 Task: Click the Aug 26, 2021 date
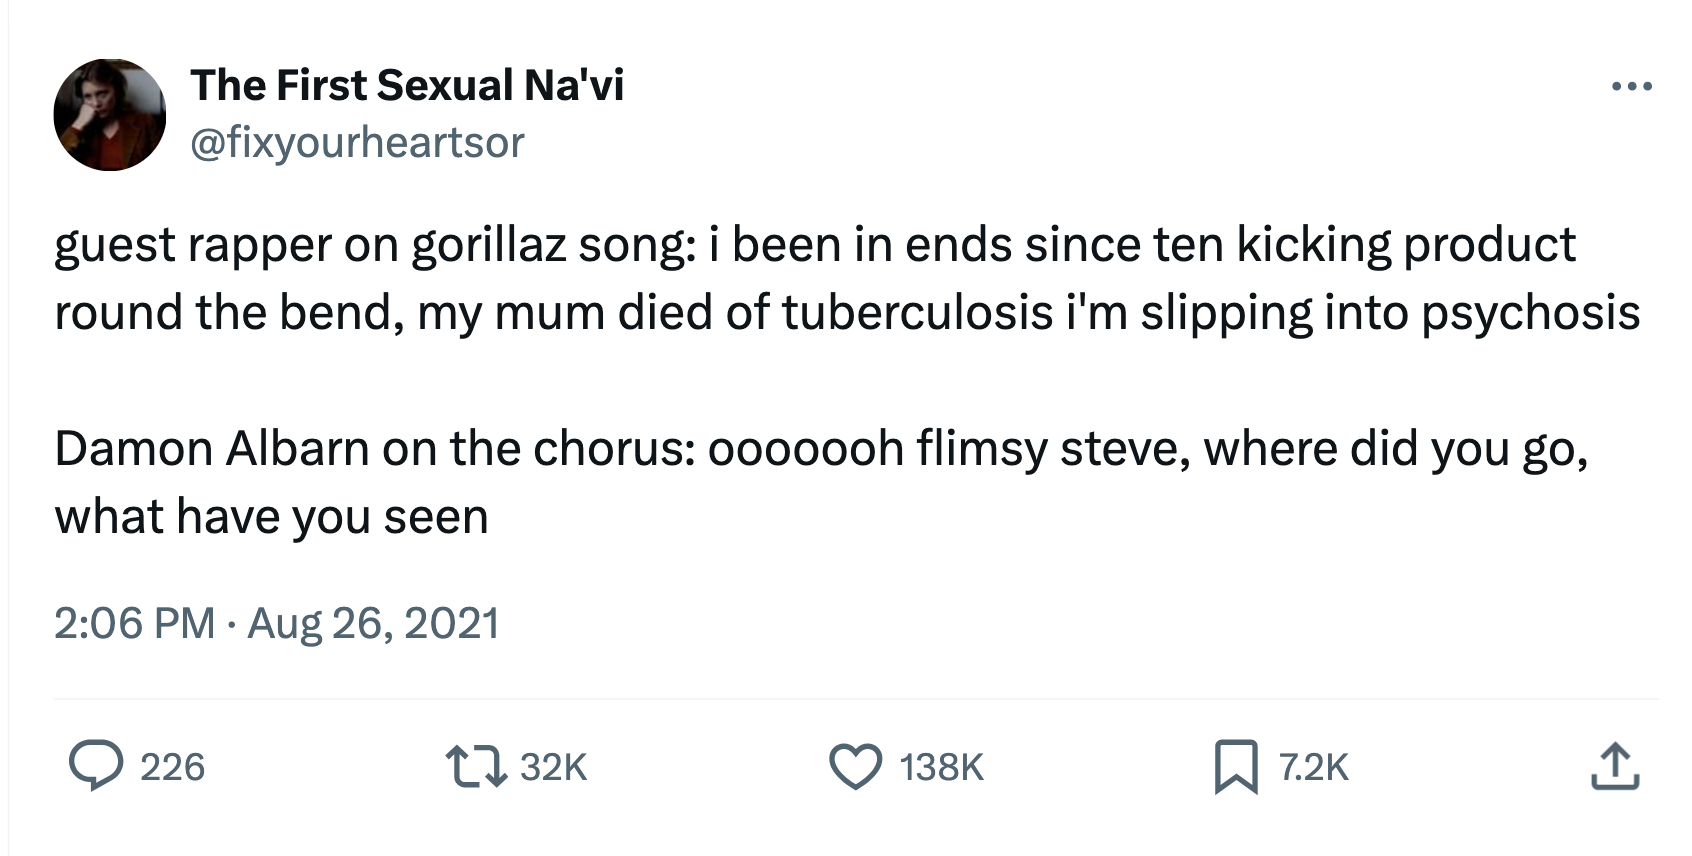(373, 623)
